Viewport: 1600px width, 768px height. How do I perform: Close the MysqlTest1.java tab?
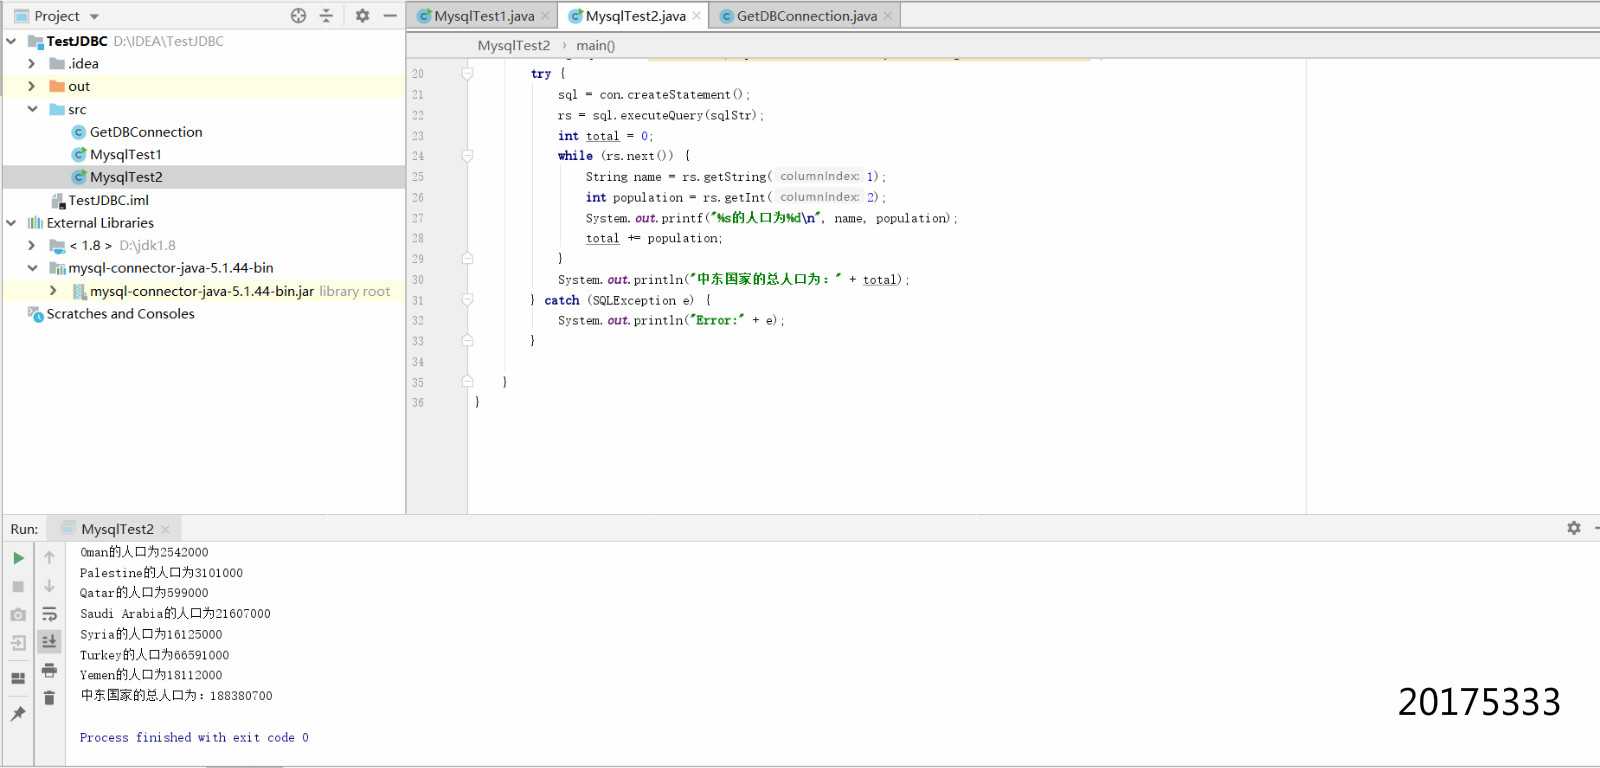click(545, 16)
